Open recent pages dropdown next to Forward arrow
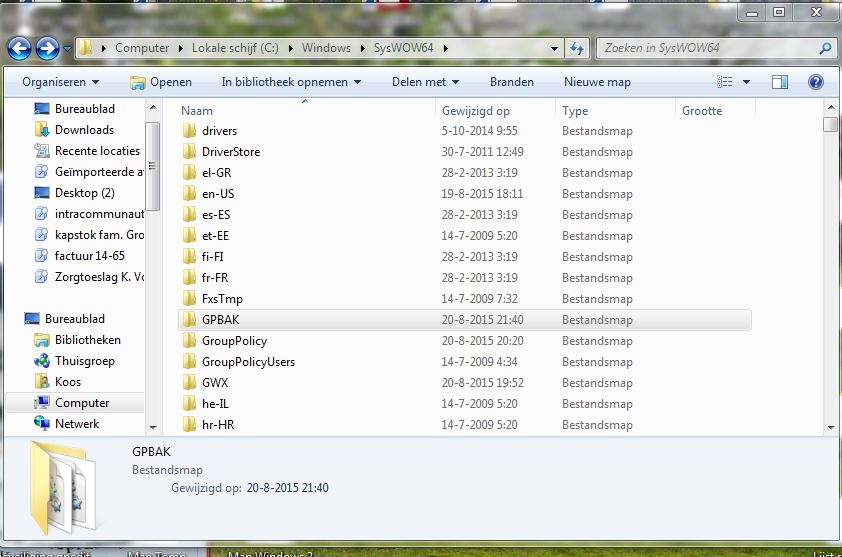The width and height of the screenshot is (842, 557). click(x=67, y=48)
